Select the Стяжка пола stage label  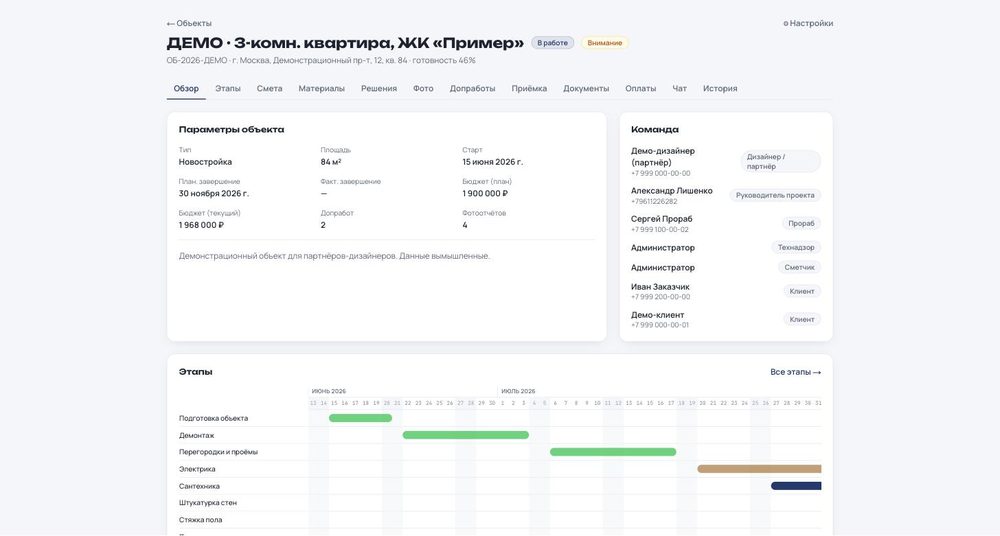click(200, 520)
